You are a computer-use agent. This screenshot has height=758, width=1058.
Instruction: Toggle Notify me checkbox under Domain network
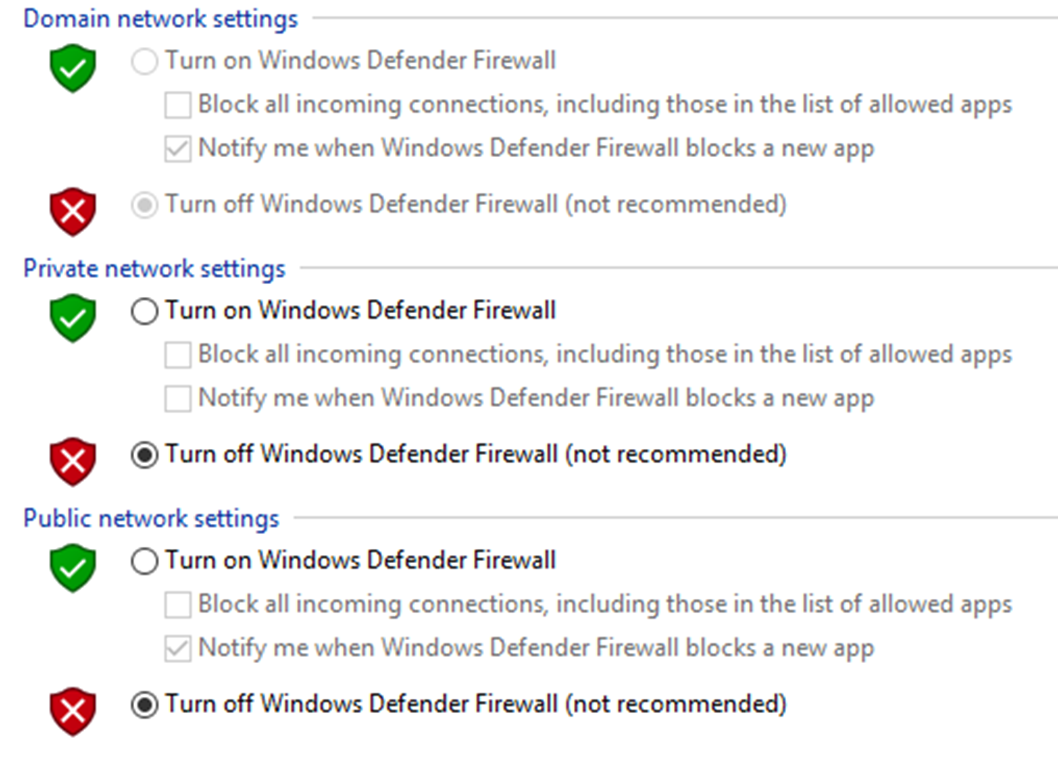tap(178, 149)
